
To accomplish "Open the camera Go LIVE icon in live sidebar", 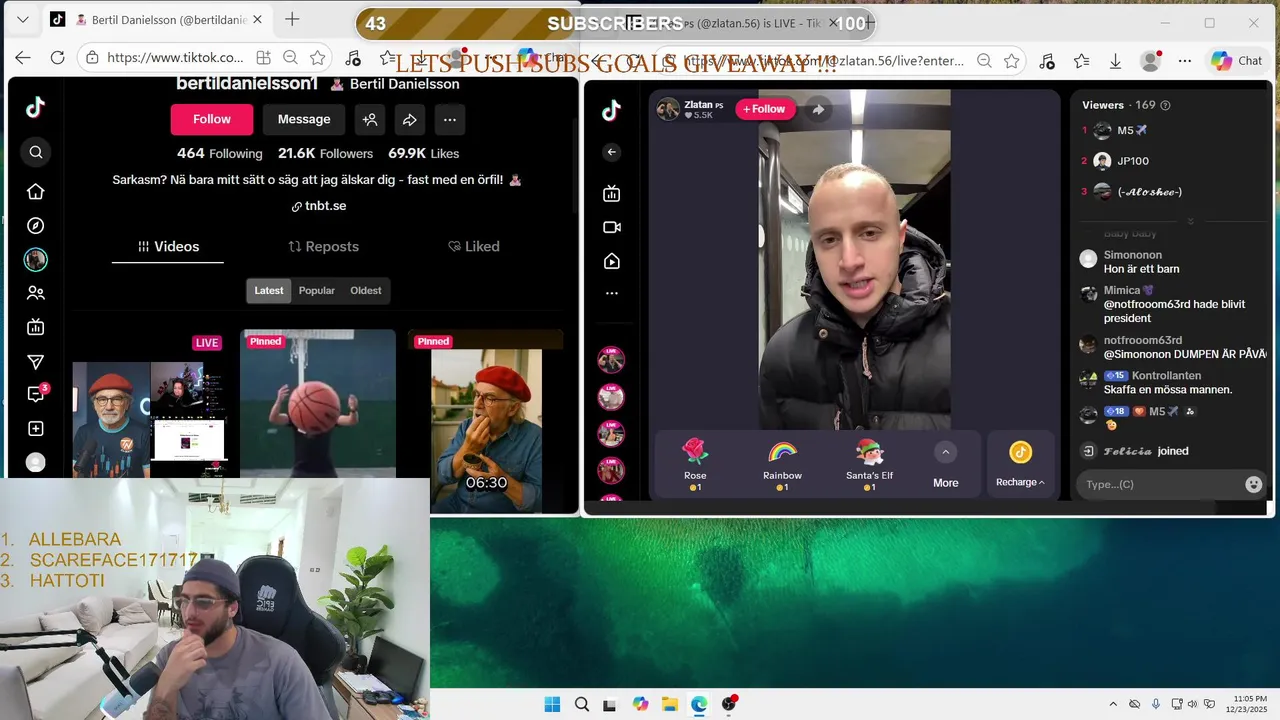I will [612, 227].
